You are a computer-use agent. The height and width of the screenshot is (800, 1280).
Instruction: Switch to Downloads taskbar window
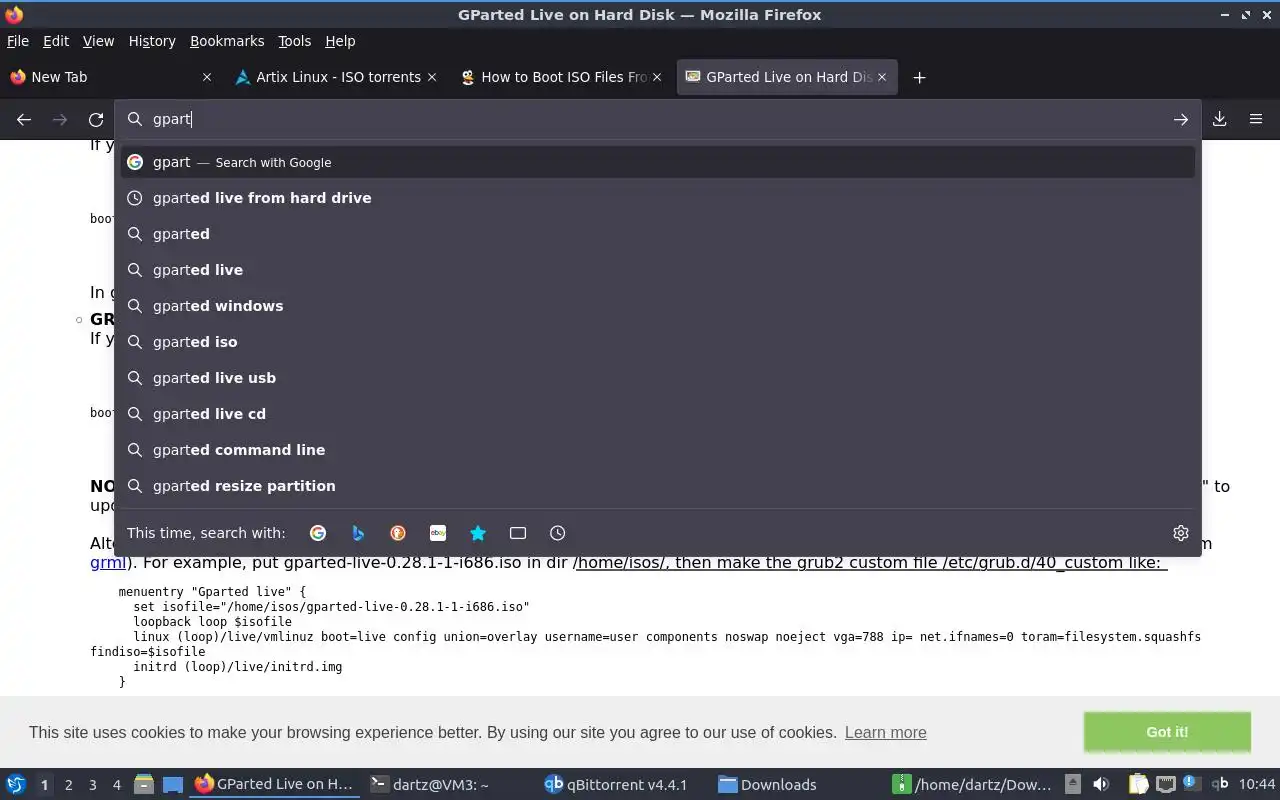[798, 785]
